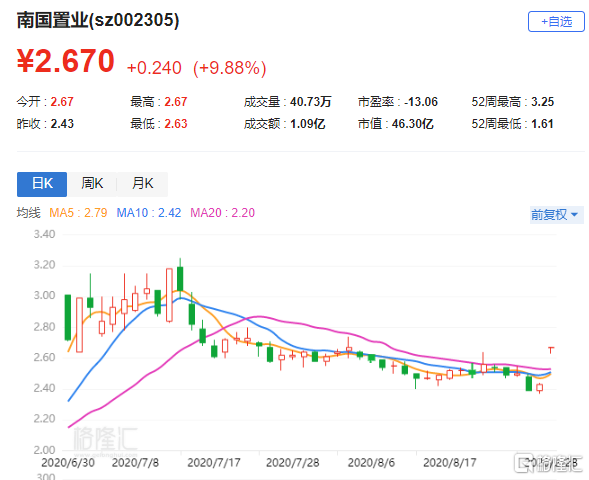The width and height of the screenshot is (589, 480).
Task: Switch to the 周K weekly chart tab
Action: click(x=92, y=184)
